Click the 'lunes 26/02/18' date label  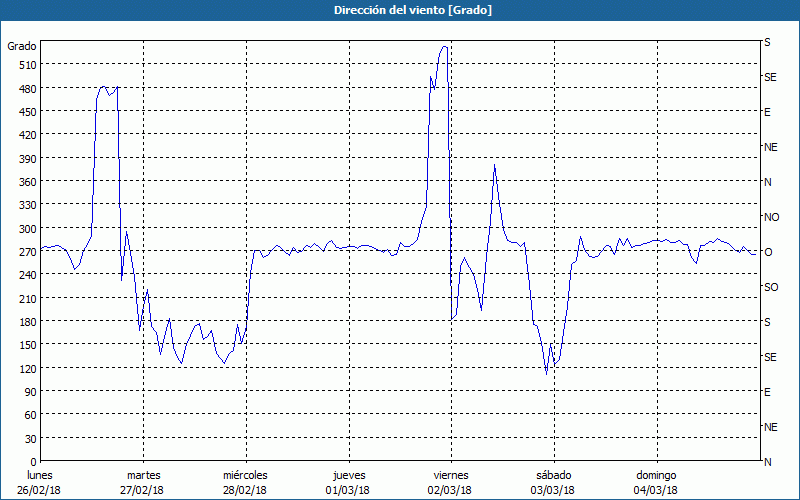tap(40, 482)
